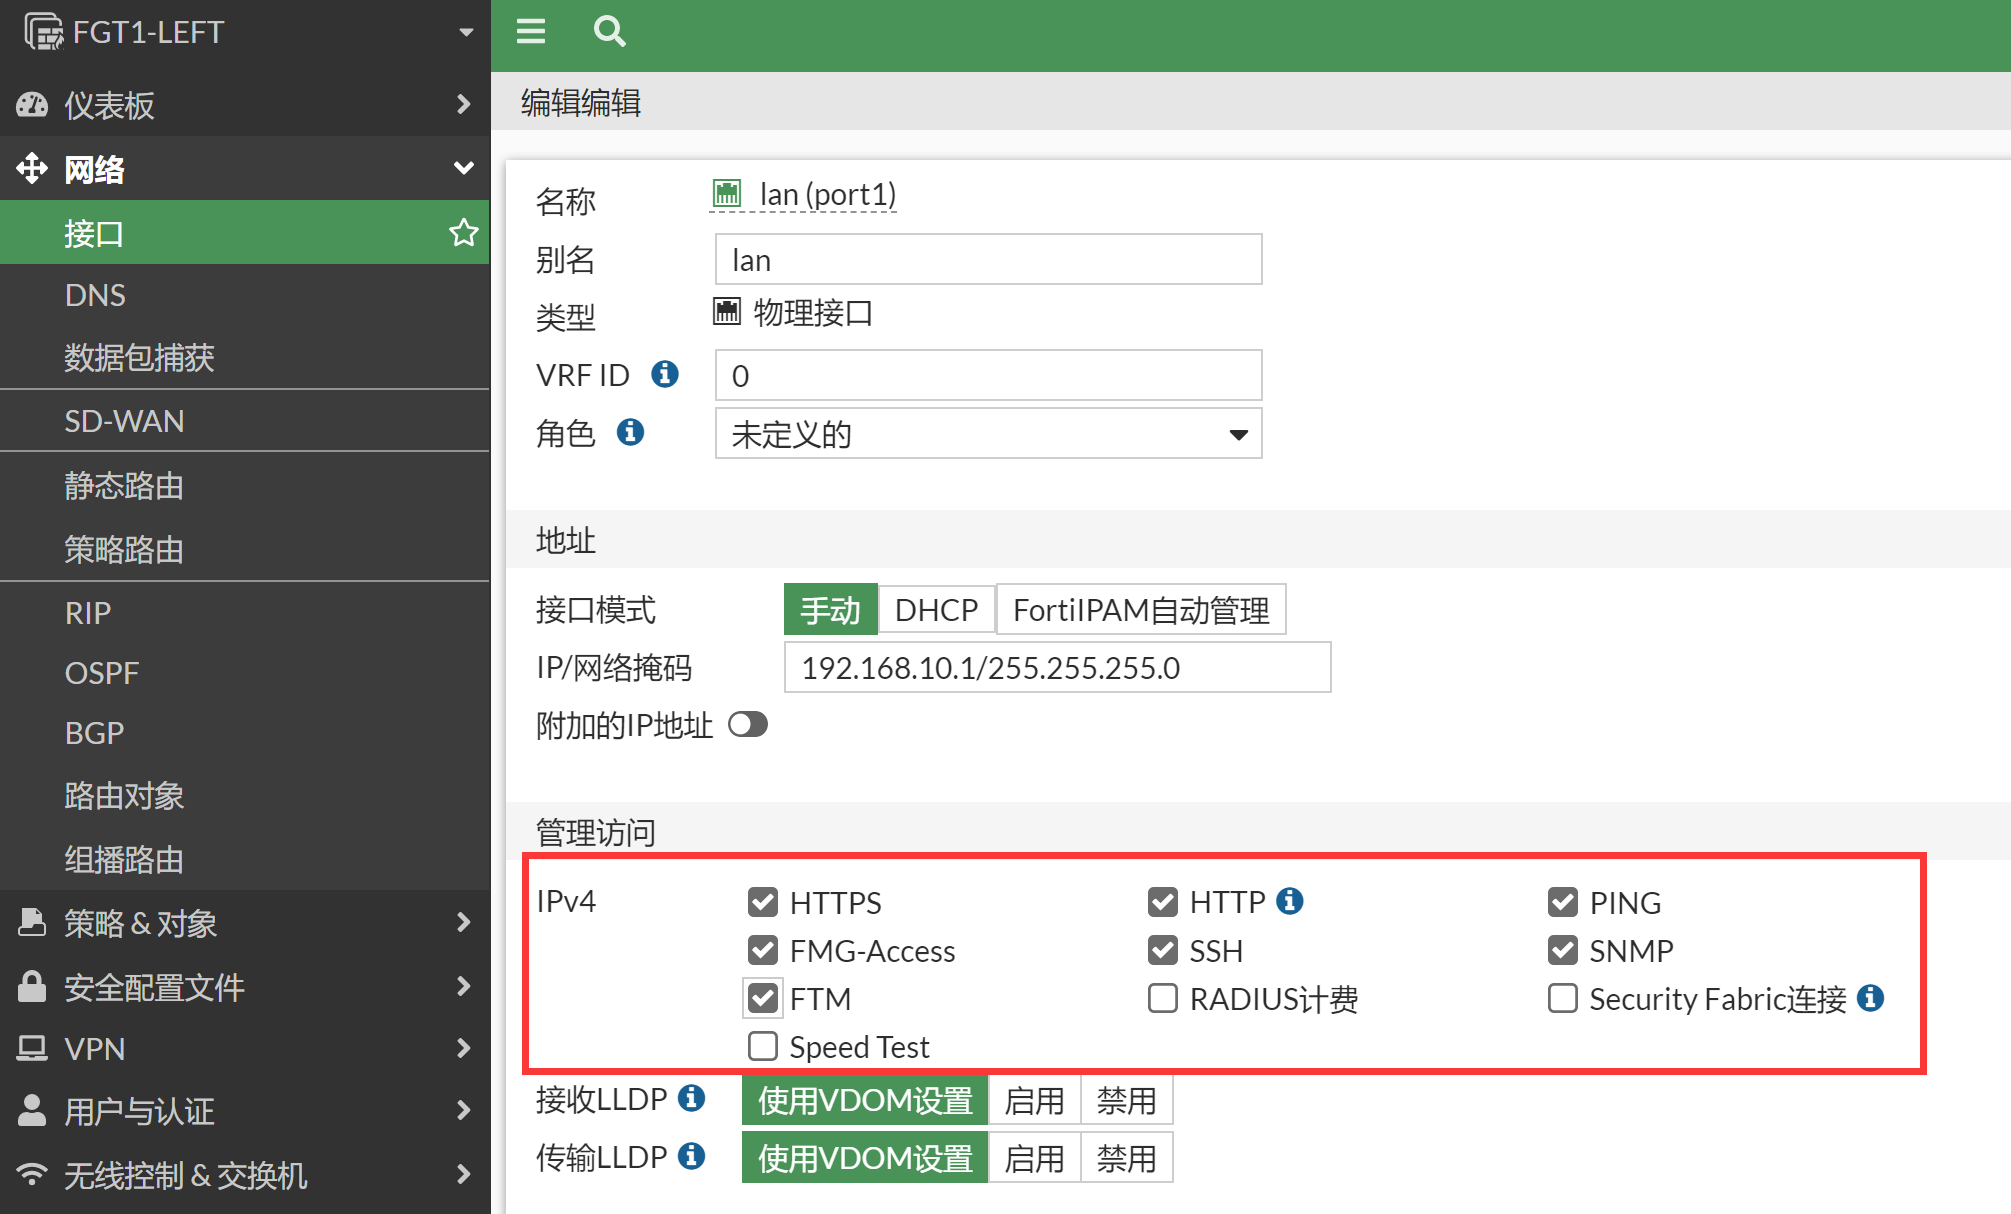Uncheck the HTTPS checkbox
The width and height of the screenshot is (2011, 1214).
763,902
